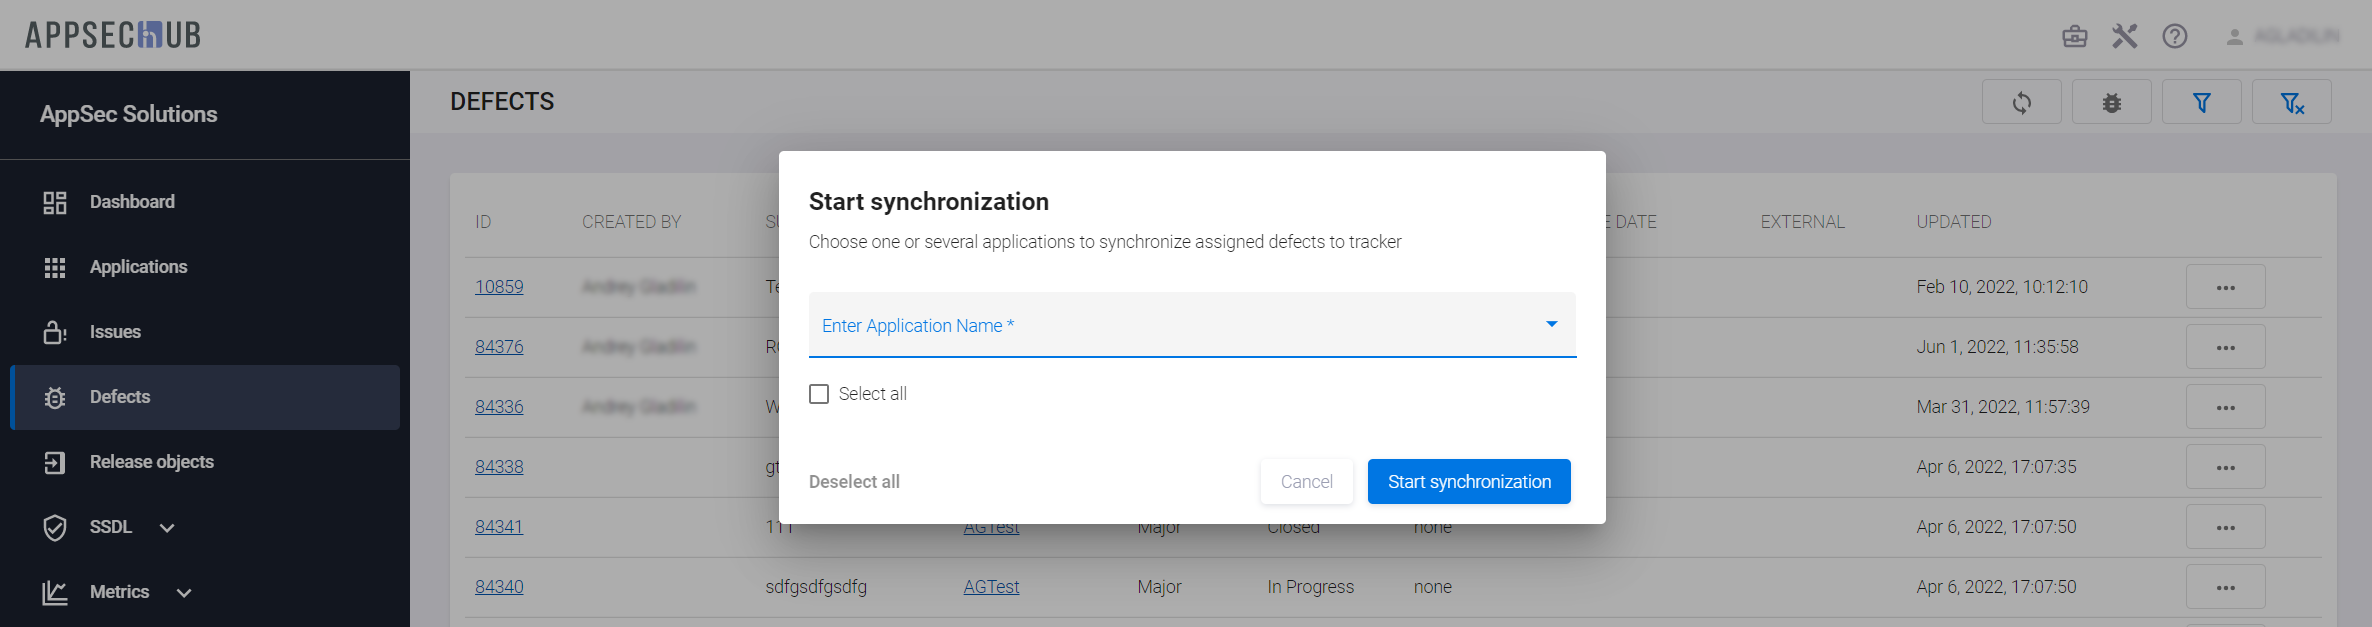Cancel the synchronization dialog
This screenshot has width=2372, height=627.
(1306, 482)
